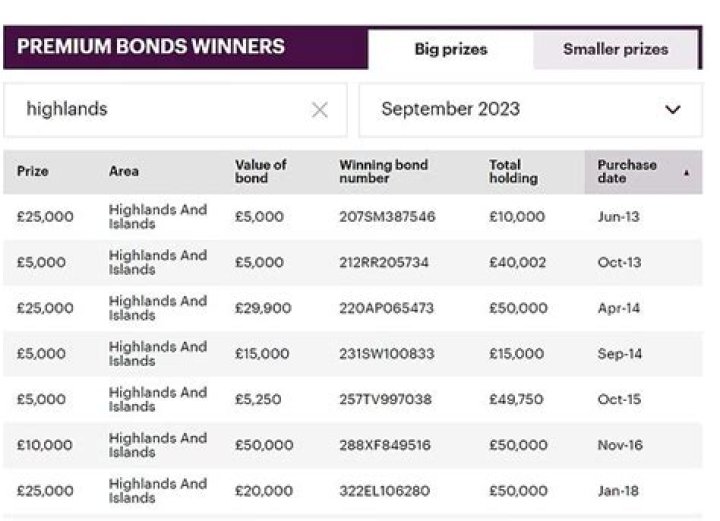Image resolution: width=720 pixels, height=521 pixels.
Task: Switch to the Smaller prizes tab
Action: coord(615,49)
